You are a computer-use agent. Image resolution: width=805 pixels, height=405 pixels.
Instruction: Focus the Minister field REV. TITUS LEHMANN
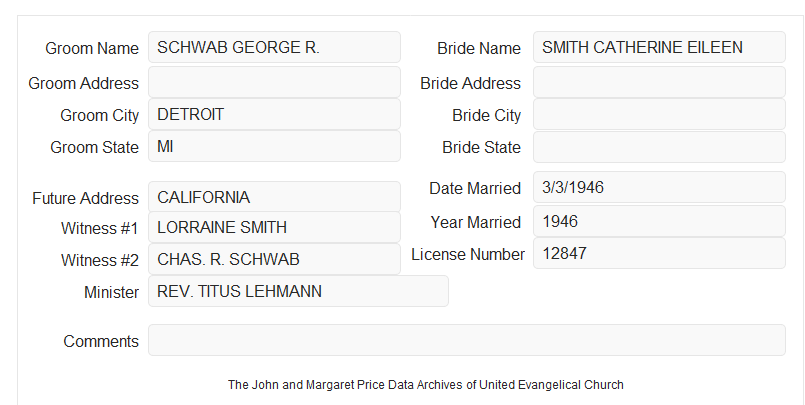pos(298,291)
